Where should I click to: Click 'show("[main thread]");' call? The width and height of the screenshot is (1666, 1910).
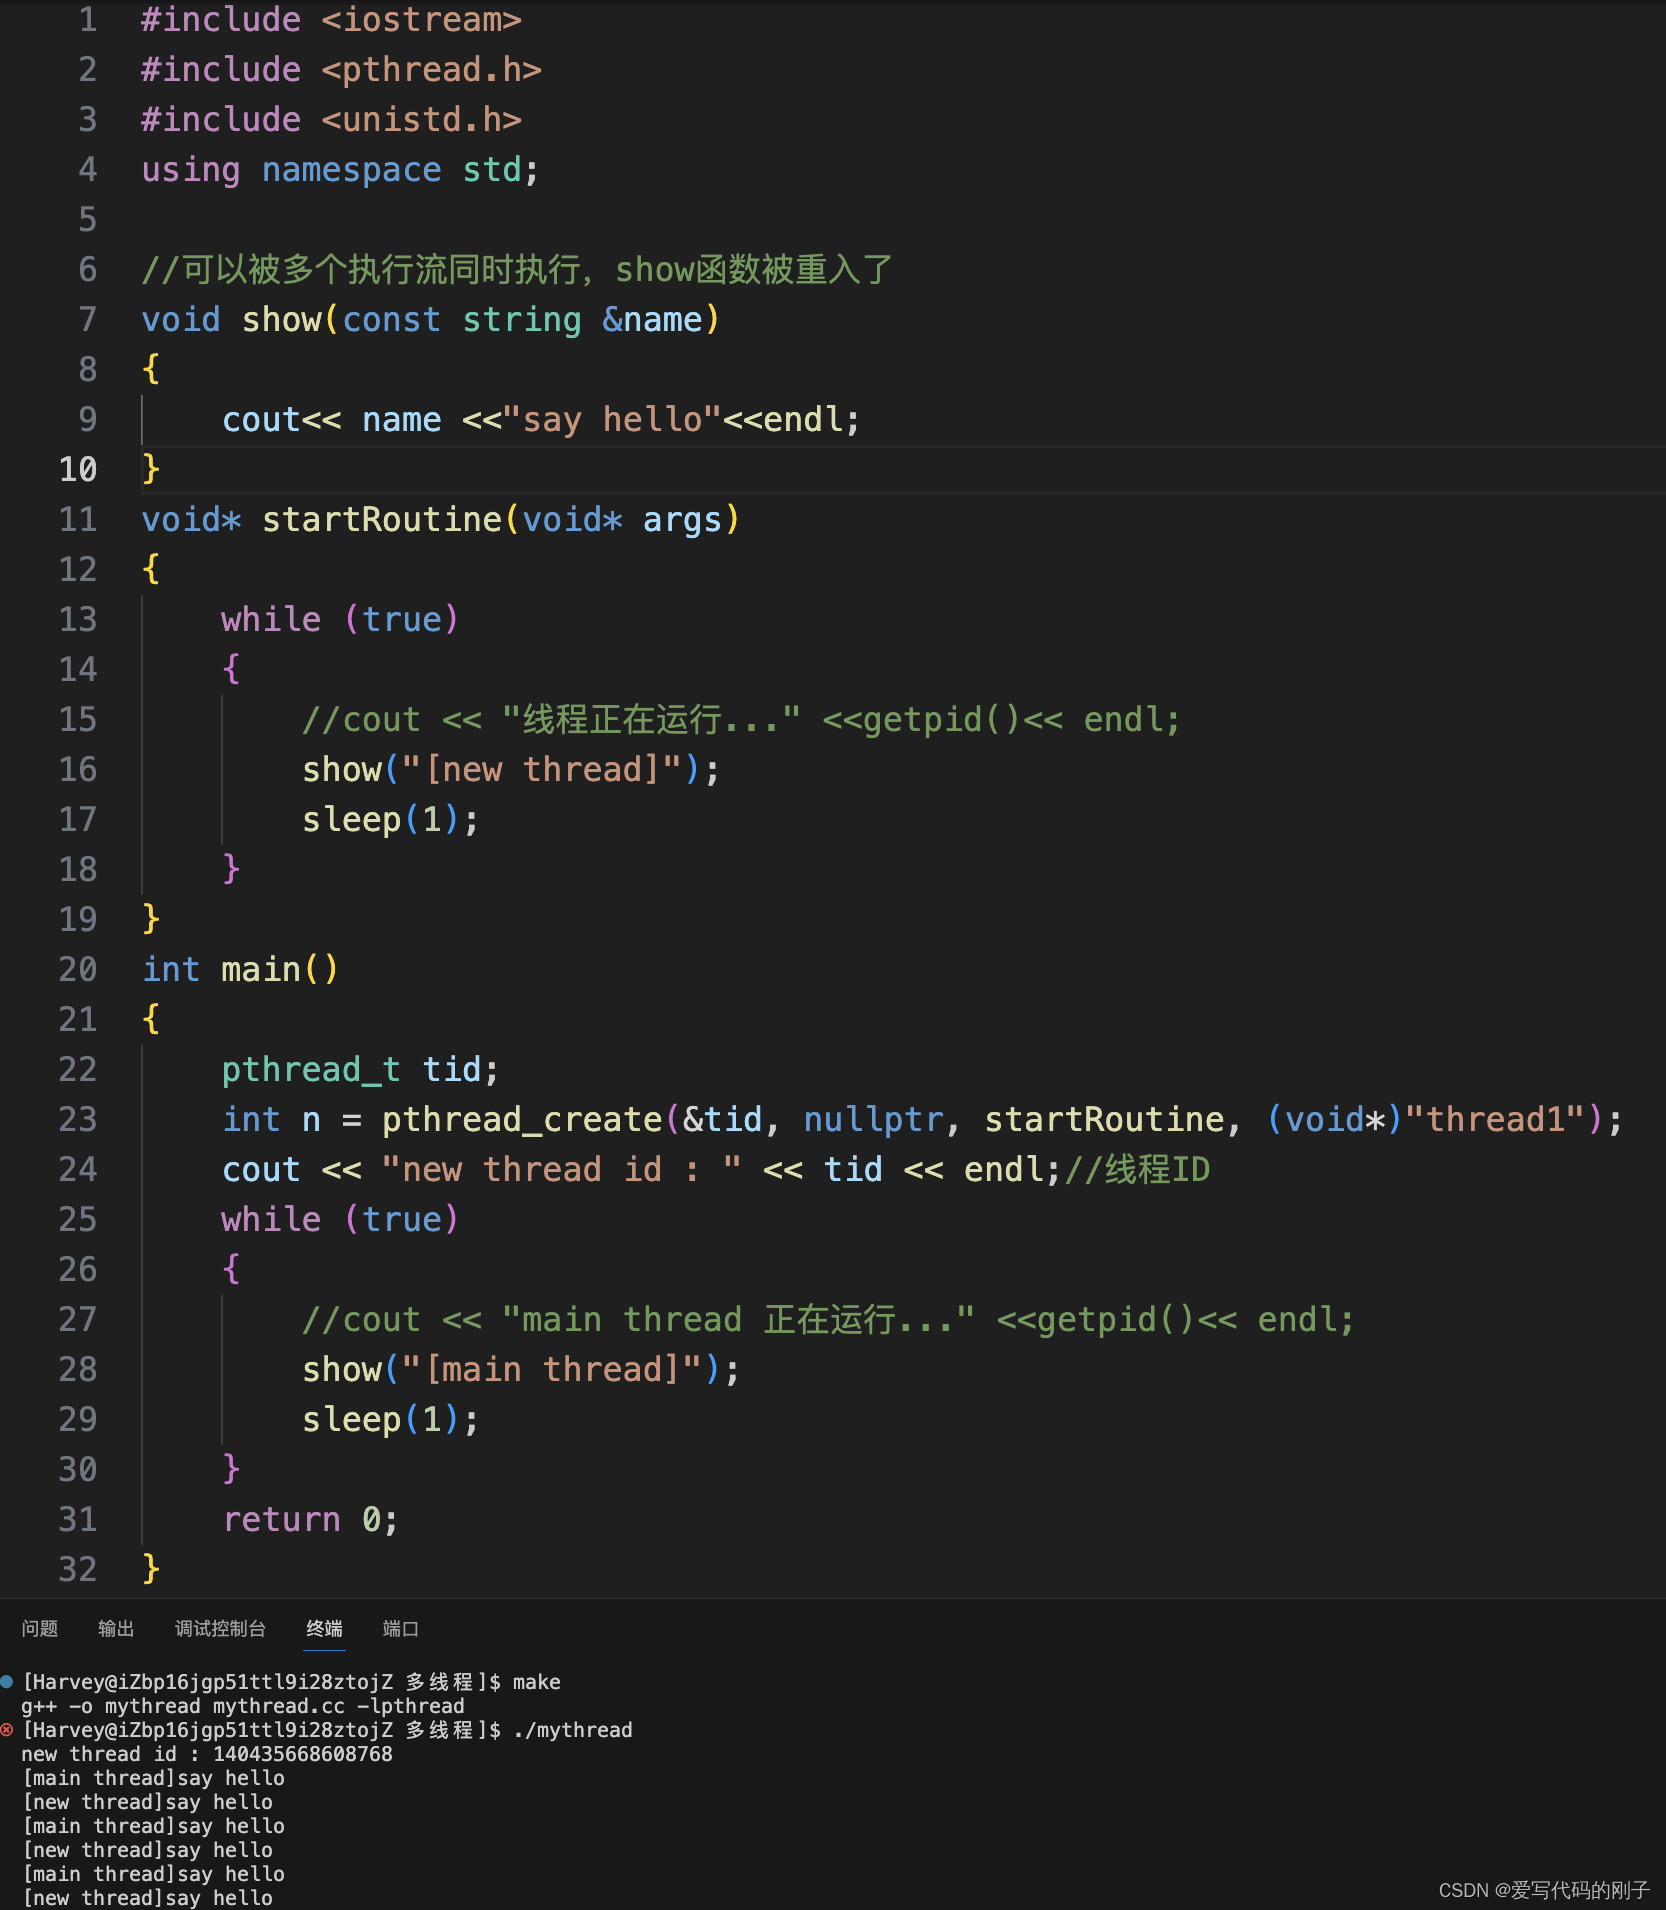pyautogui.click(x=521, y=1369)
